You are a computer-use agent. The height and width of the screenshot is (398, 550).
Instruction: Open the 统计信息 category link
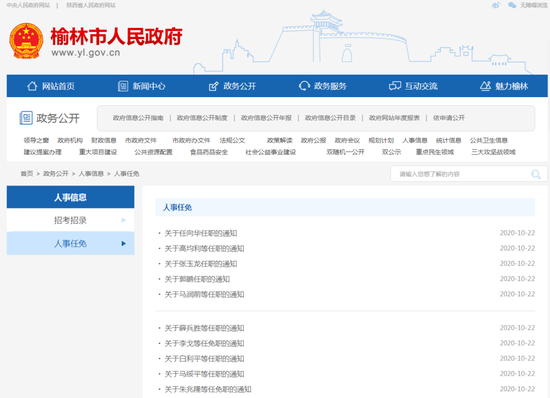pyautogui.click(x=448, y=140)
